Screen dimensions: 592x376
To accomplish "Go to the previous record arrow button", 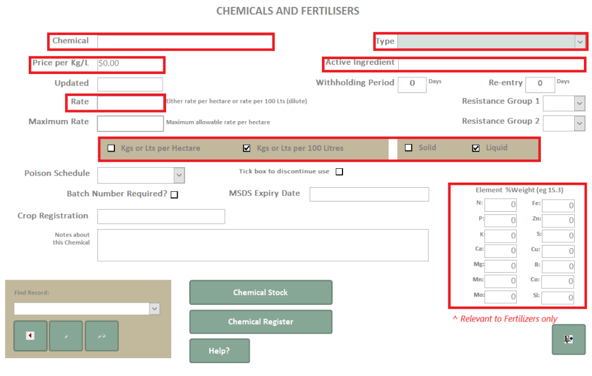I will coord(30,336).
